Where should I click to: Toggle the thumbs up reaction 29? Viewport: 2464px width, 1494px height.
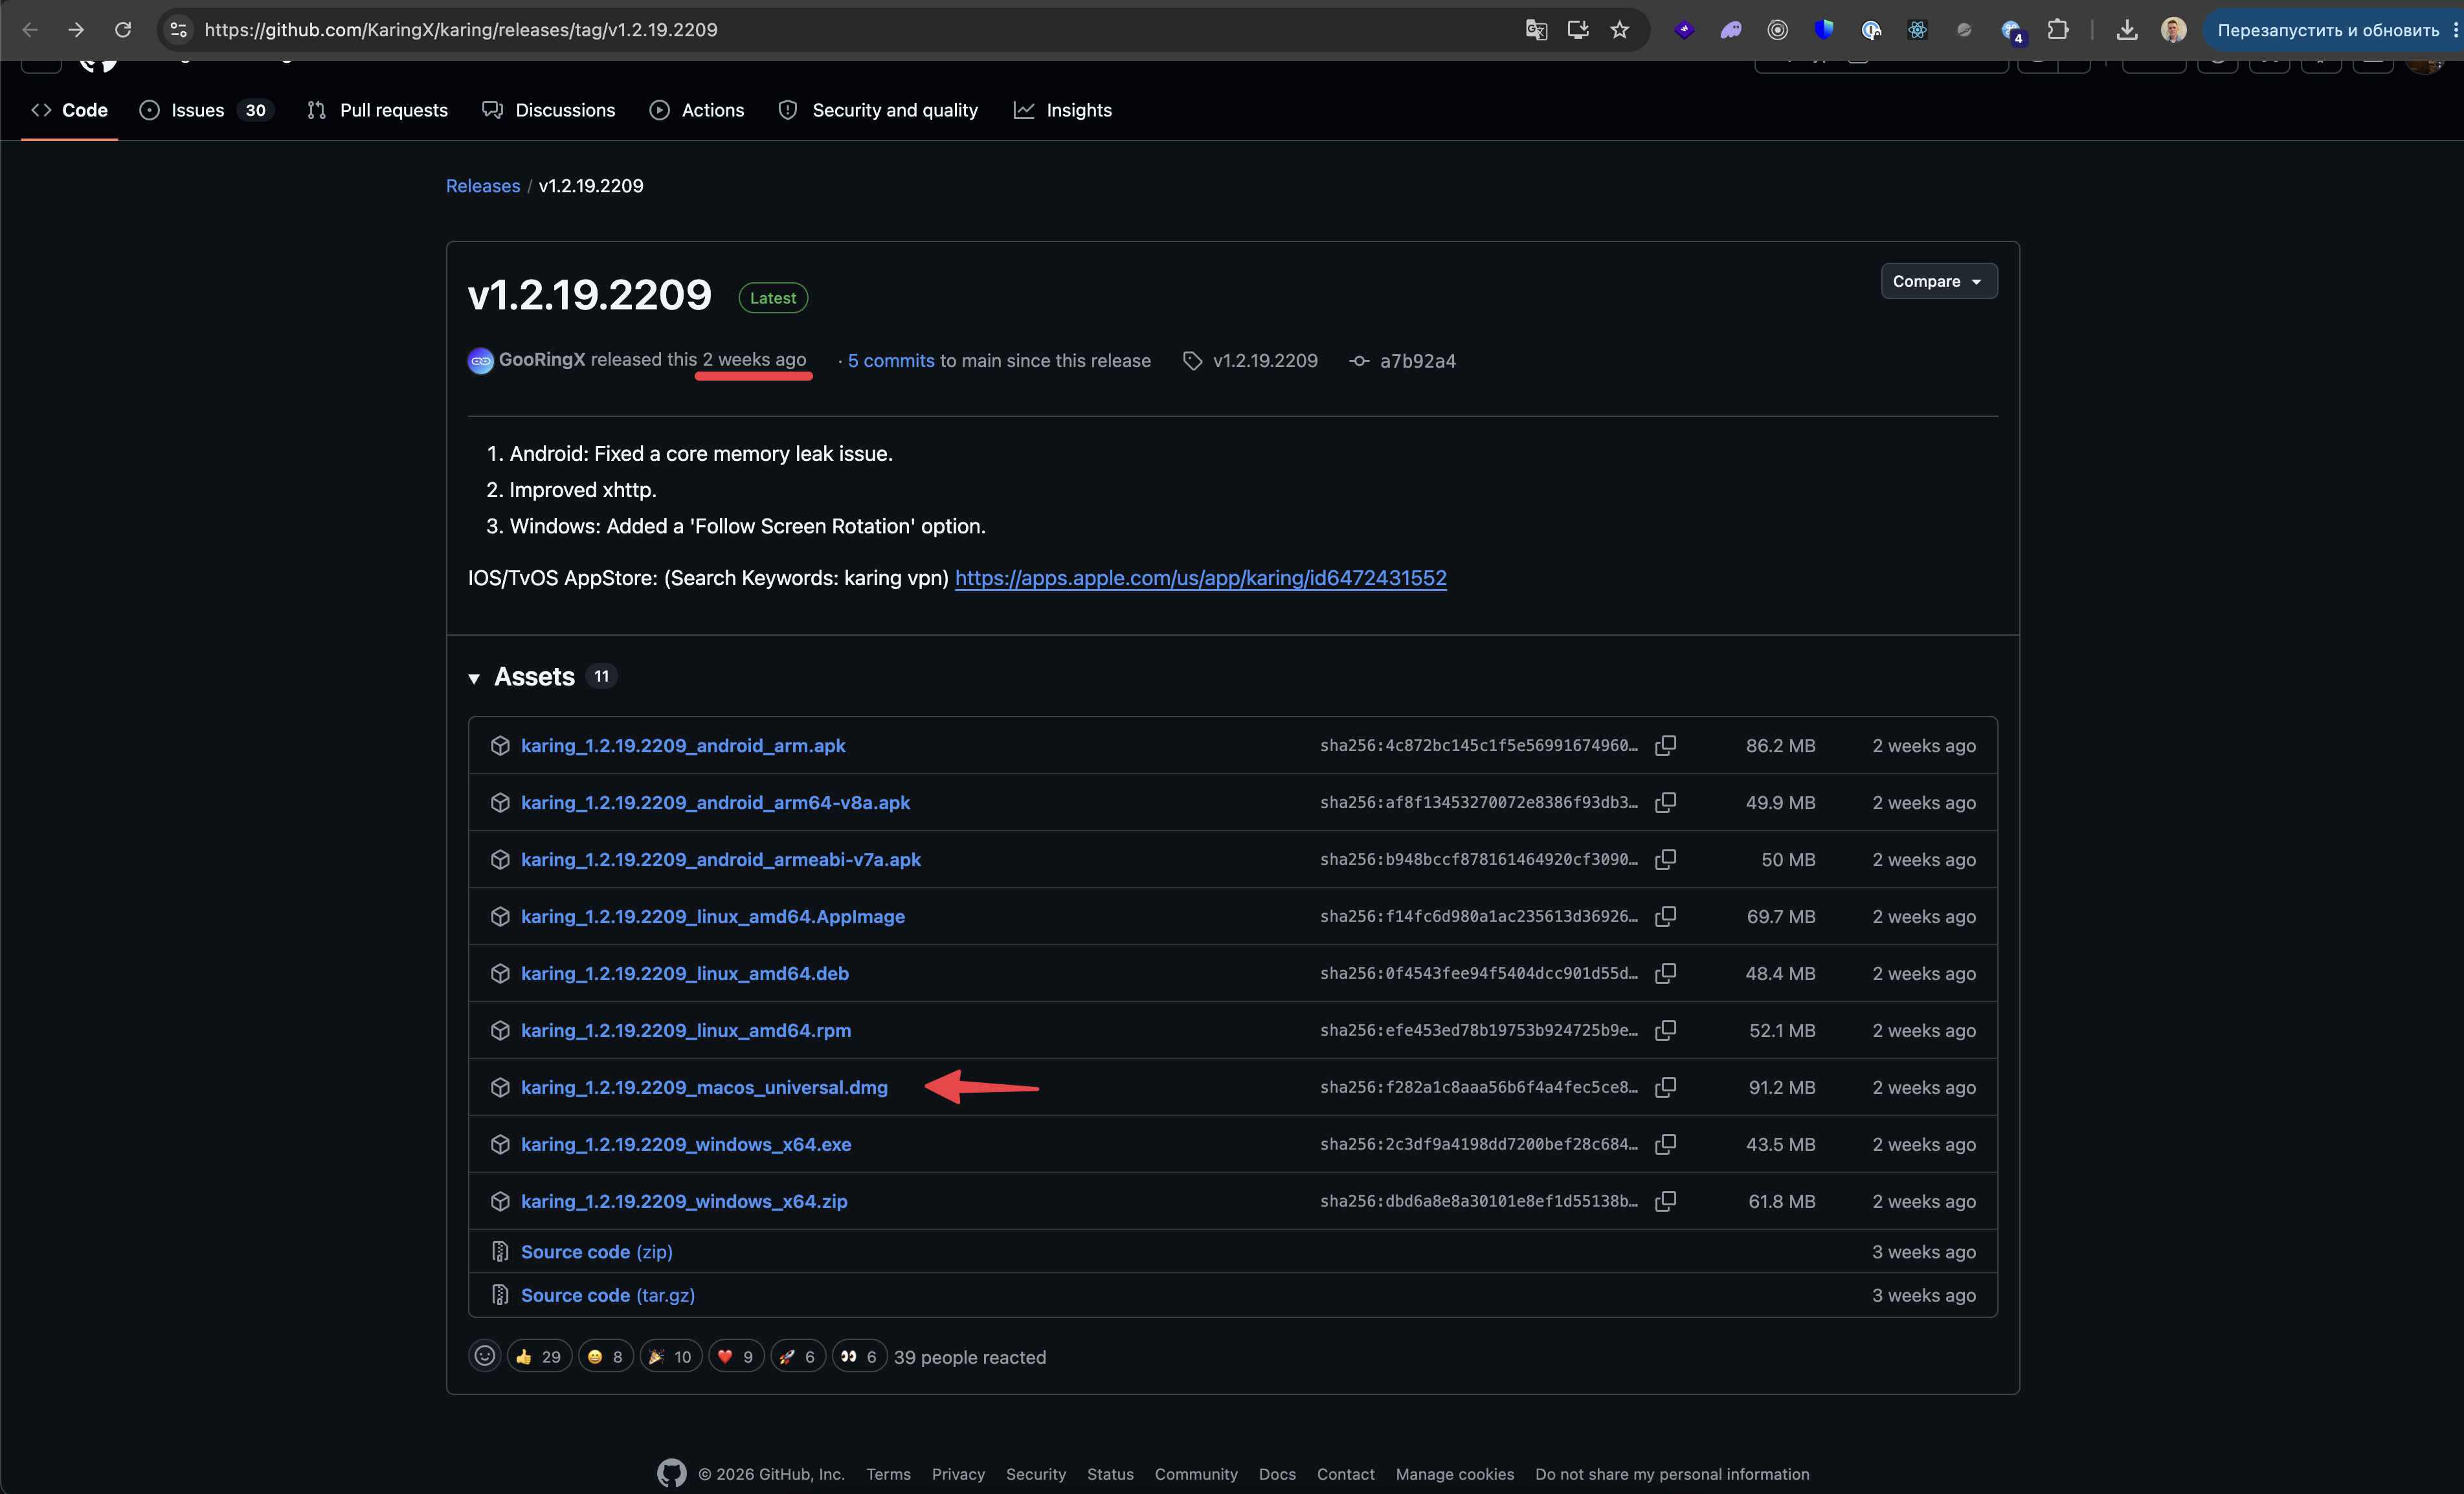[x=539, y=1356]
